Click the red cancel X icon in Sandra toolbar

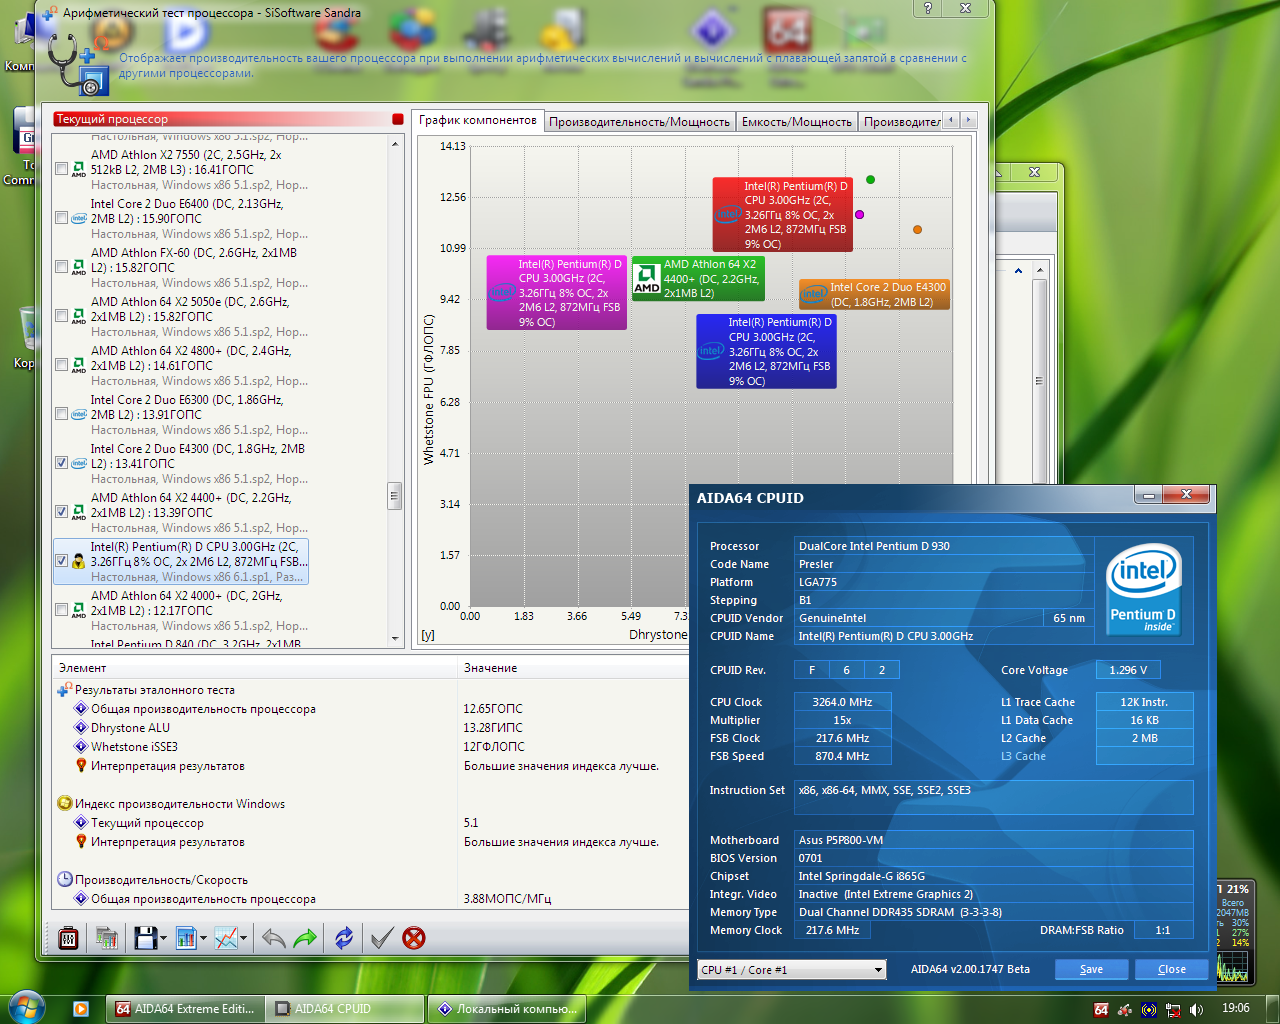414,938
